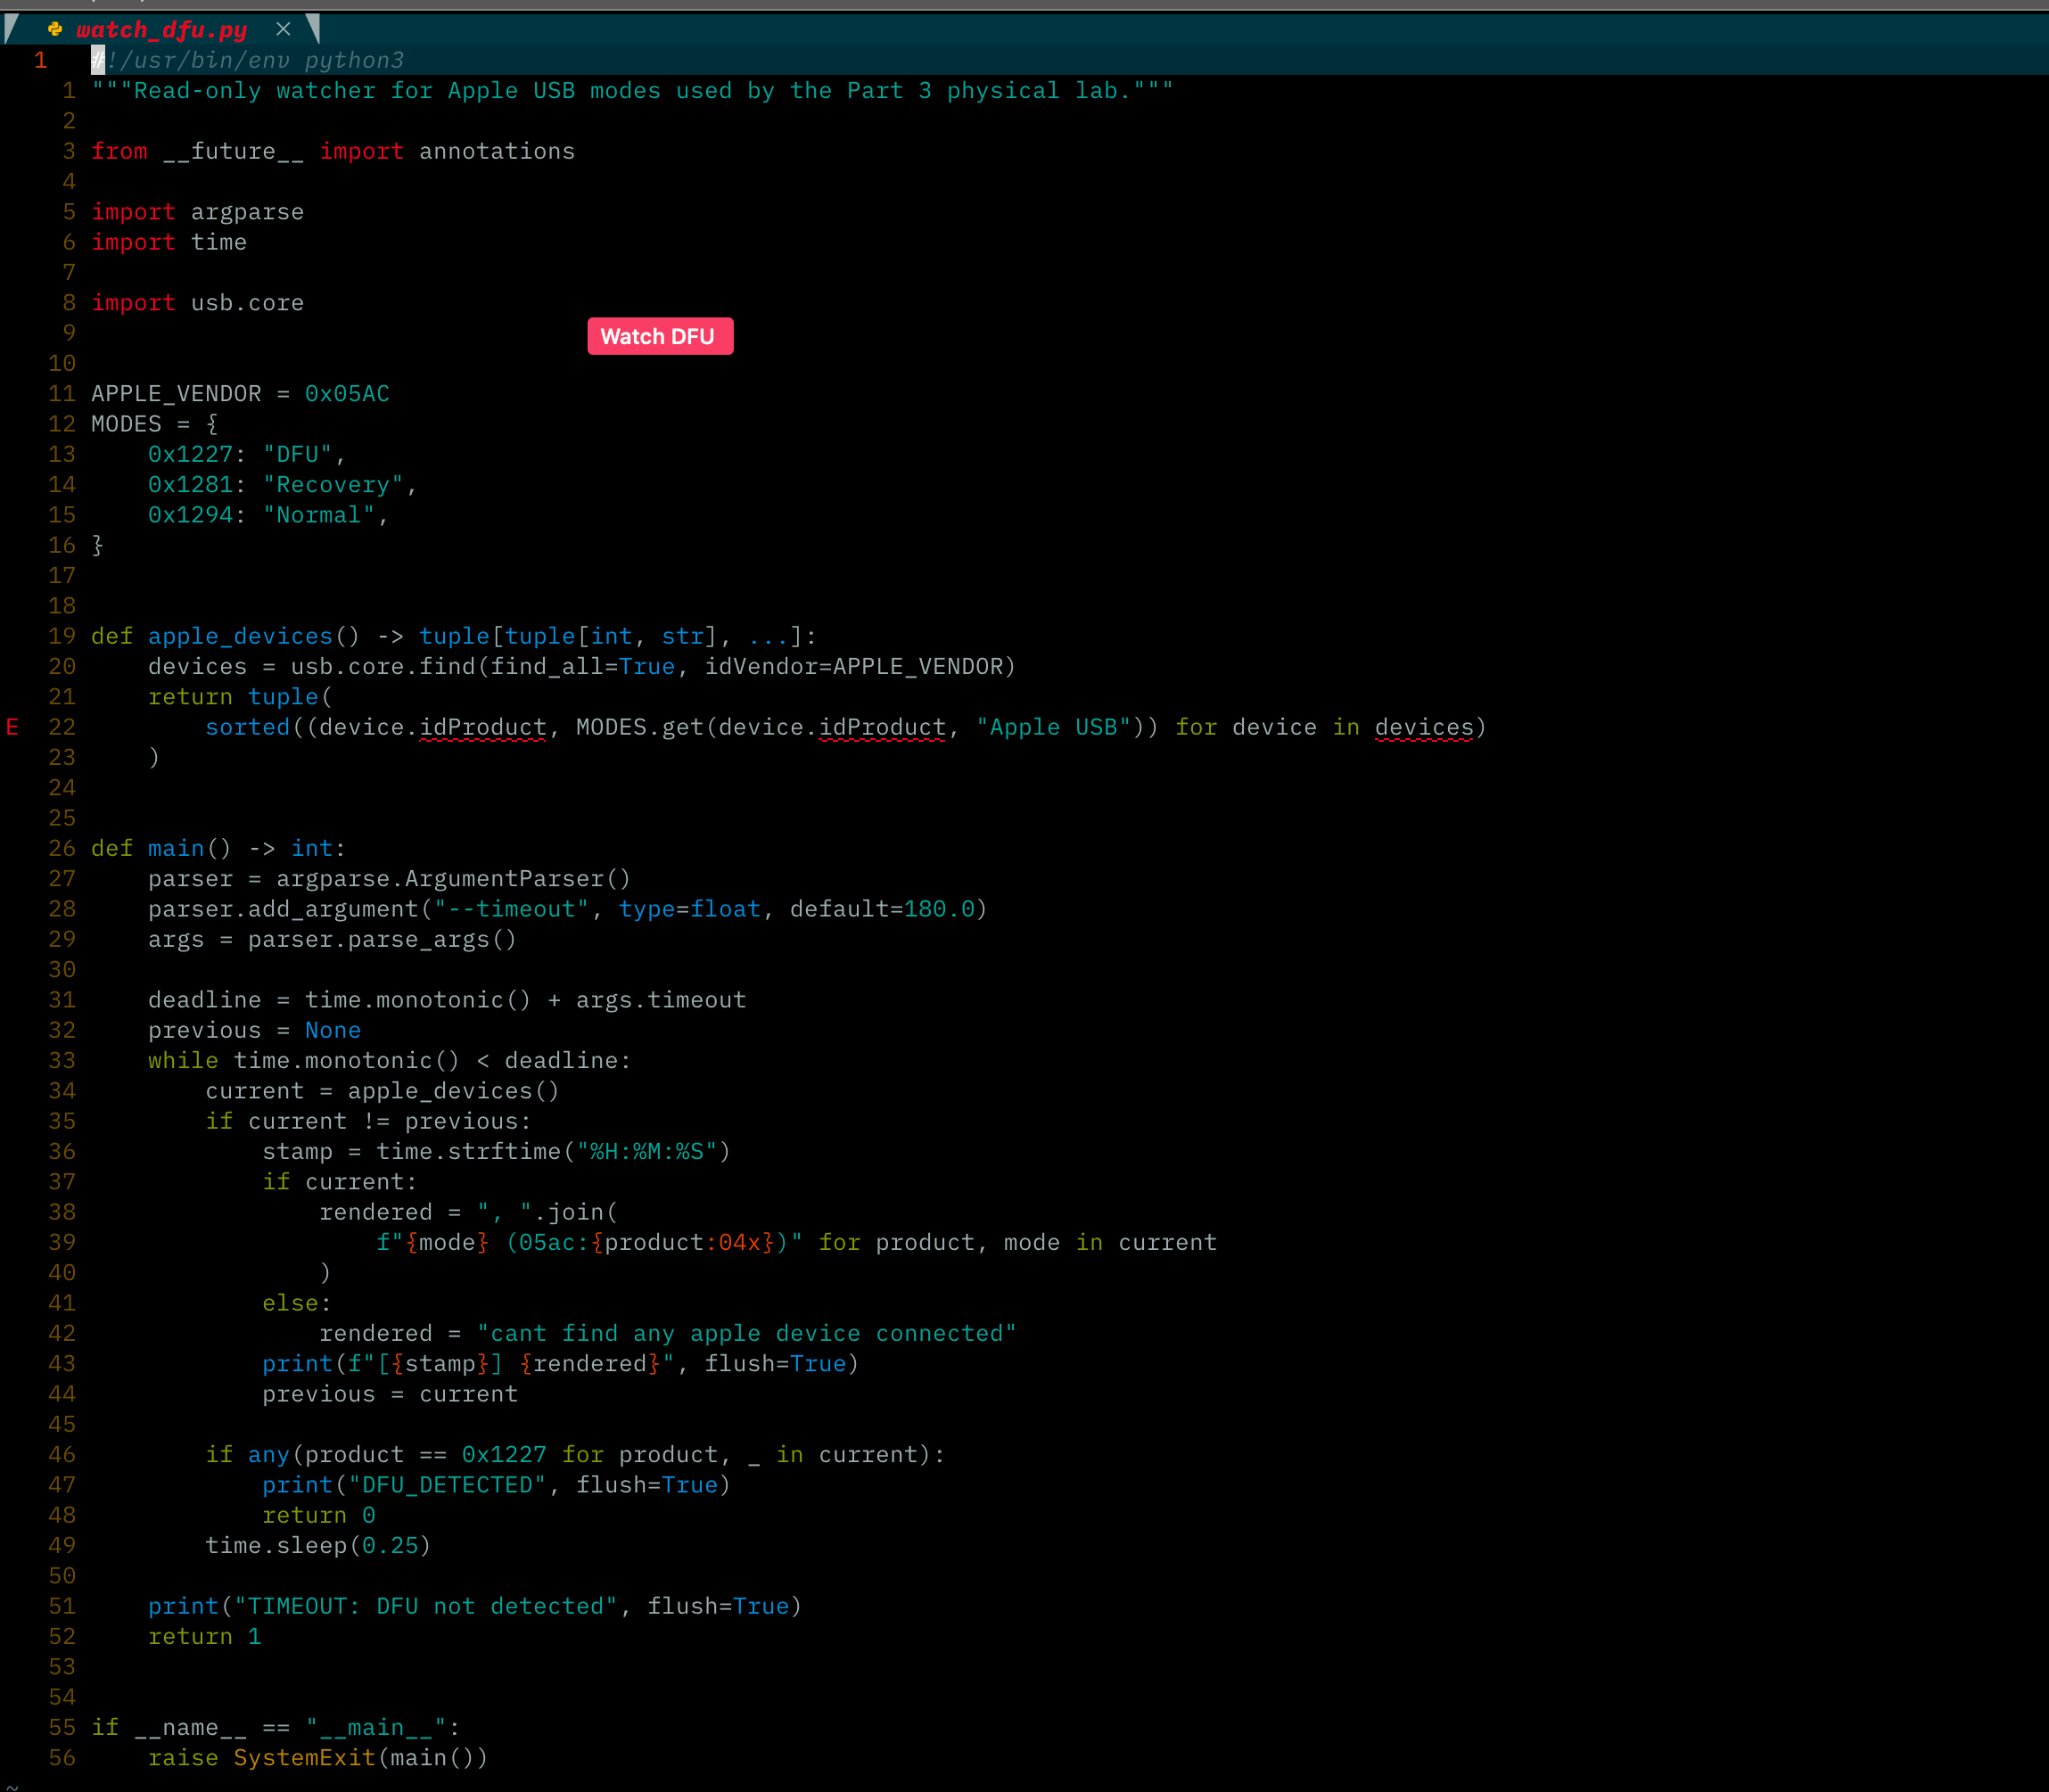Viewport: 2049px width, 1792px height.
Task: Click 'return 1' on line 52
Action: pyautogui.click(x=205, y=1636)
